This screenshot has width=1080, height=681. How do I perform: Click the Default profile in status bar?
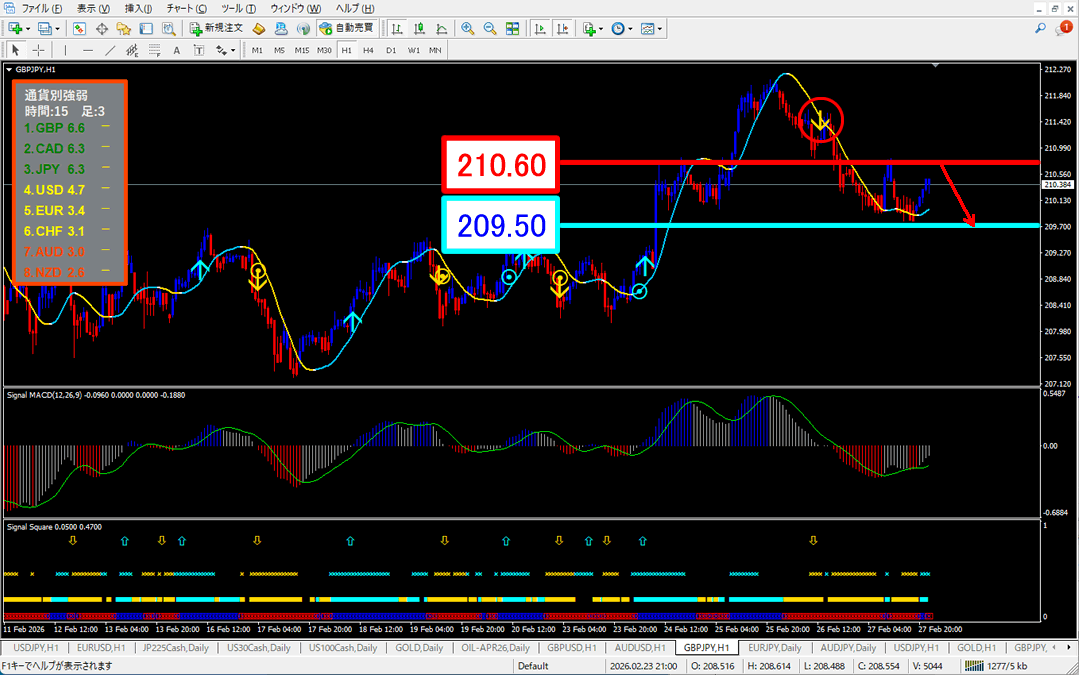tap(533, 666)
